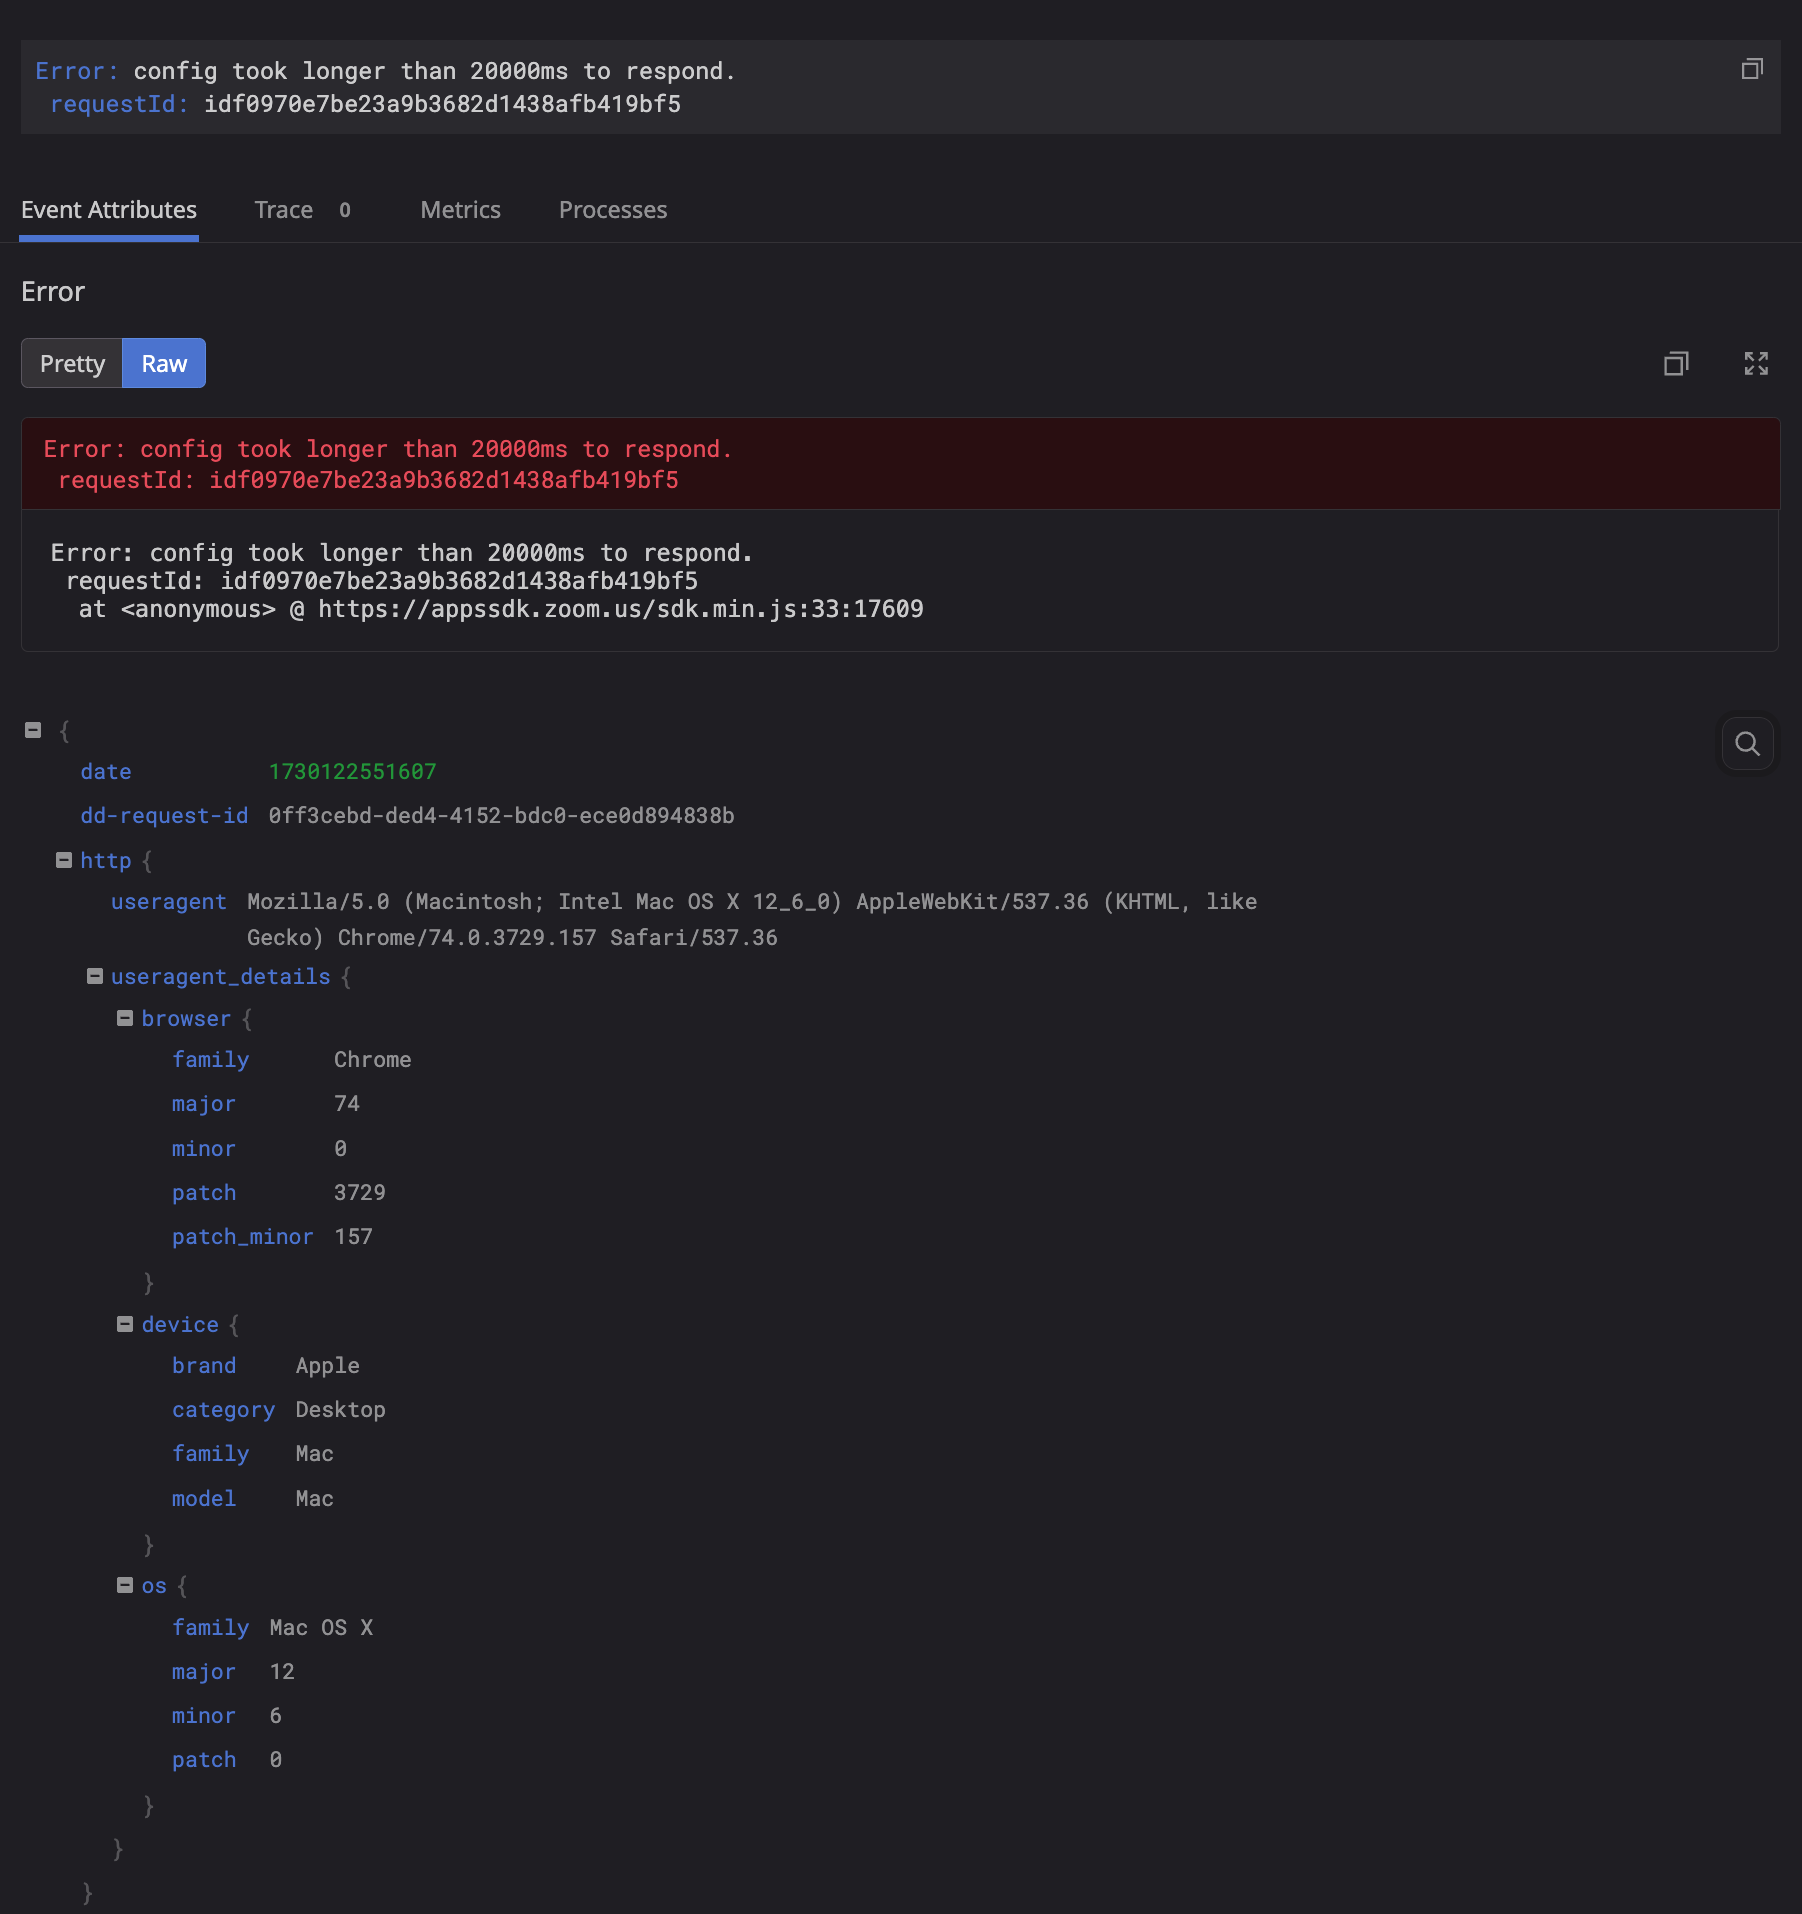Select the Raw error view
1802x1914 pixels.
coord(164,363)
